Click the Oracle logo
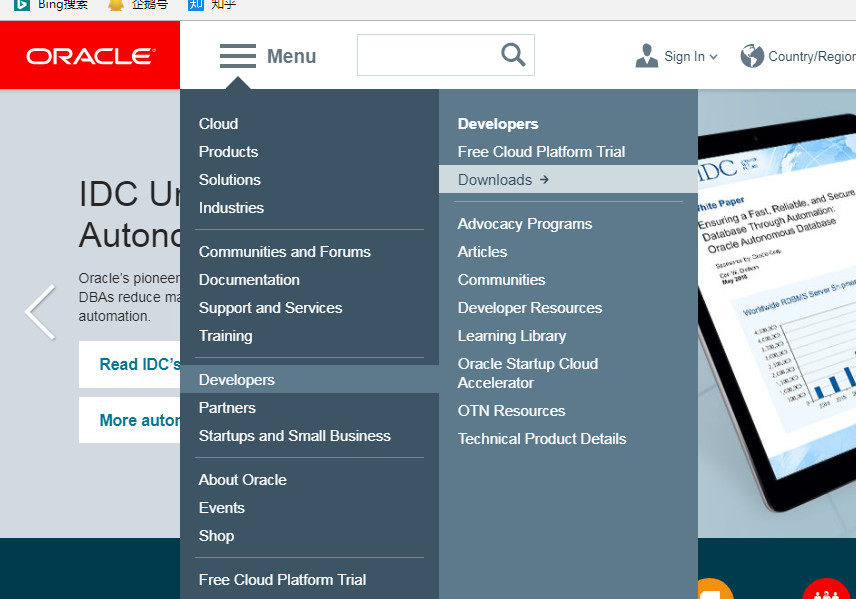The width and height of the screenshot is (856, 599). click(90, 56)
